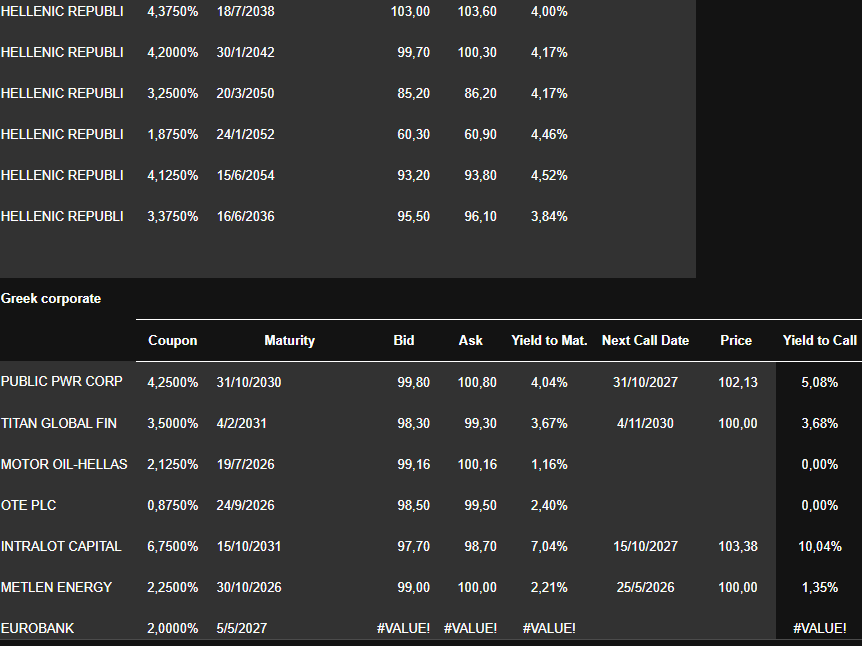Screen dimensions: 862x646
Task: Click the 2,40% yield to maturity
Action: point(549,505)
